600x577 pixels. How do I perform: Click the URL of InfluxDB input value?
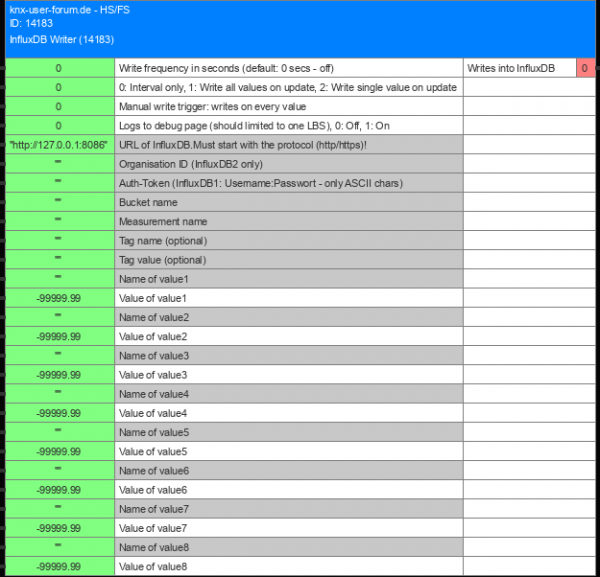(59, 145)
